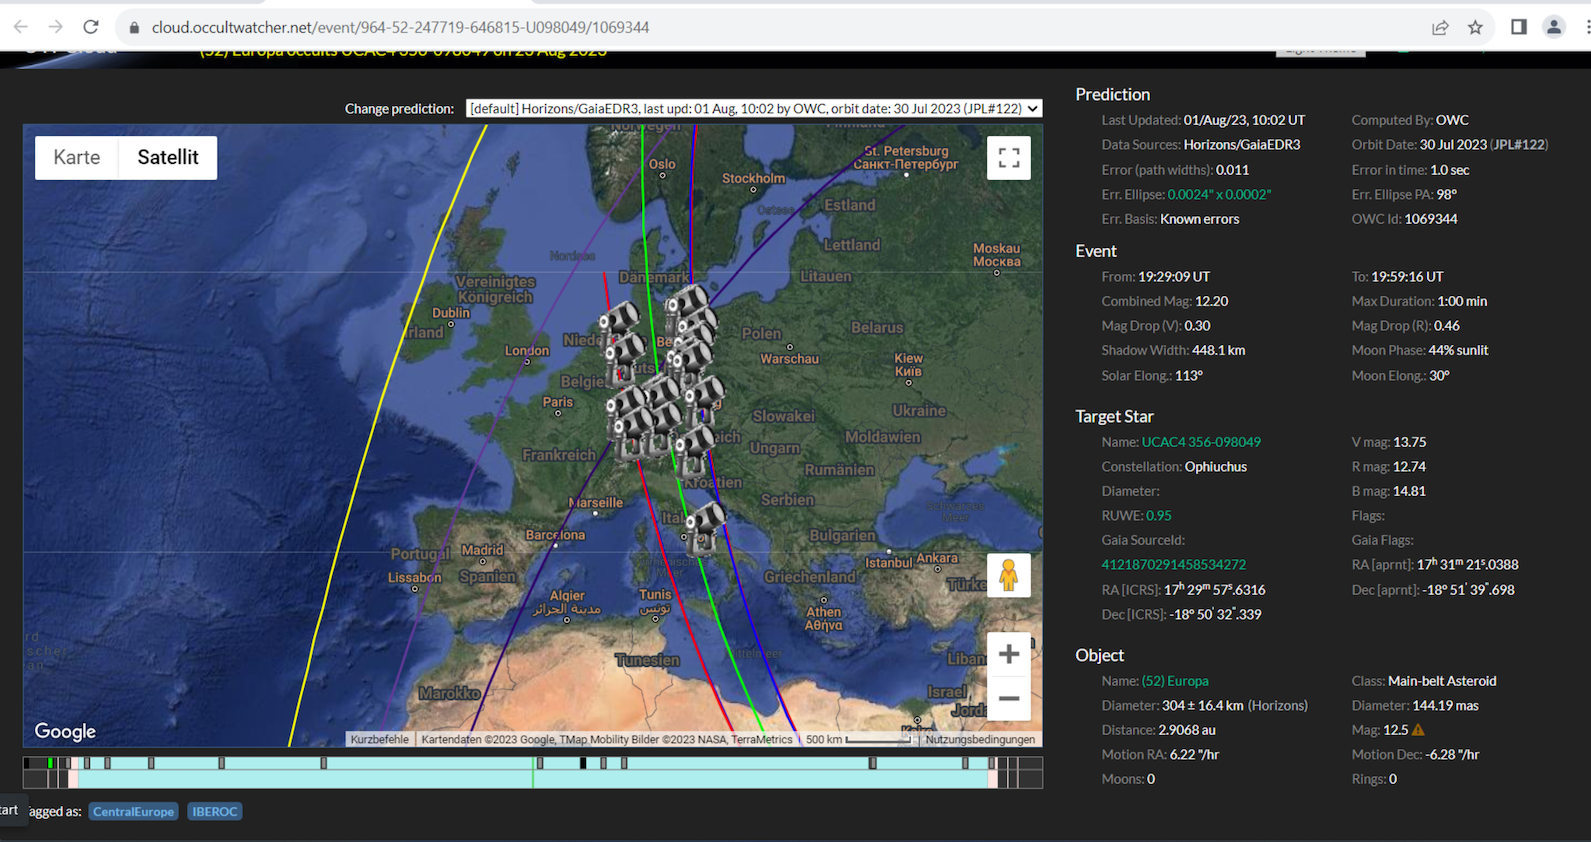
Task: Bookmark this page with the star icon
Action: pyautogui.click(x=1475, y=27)
